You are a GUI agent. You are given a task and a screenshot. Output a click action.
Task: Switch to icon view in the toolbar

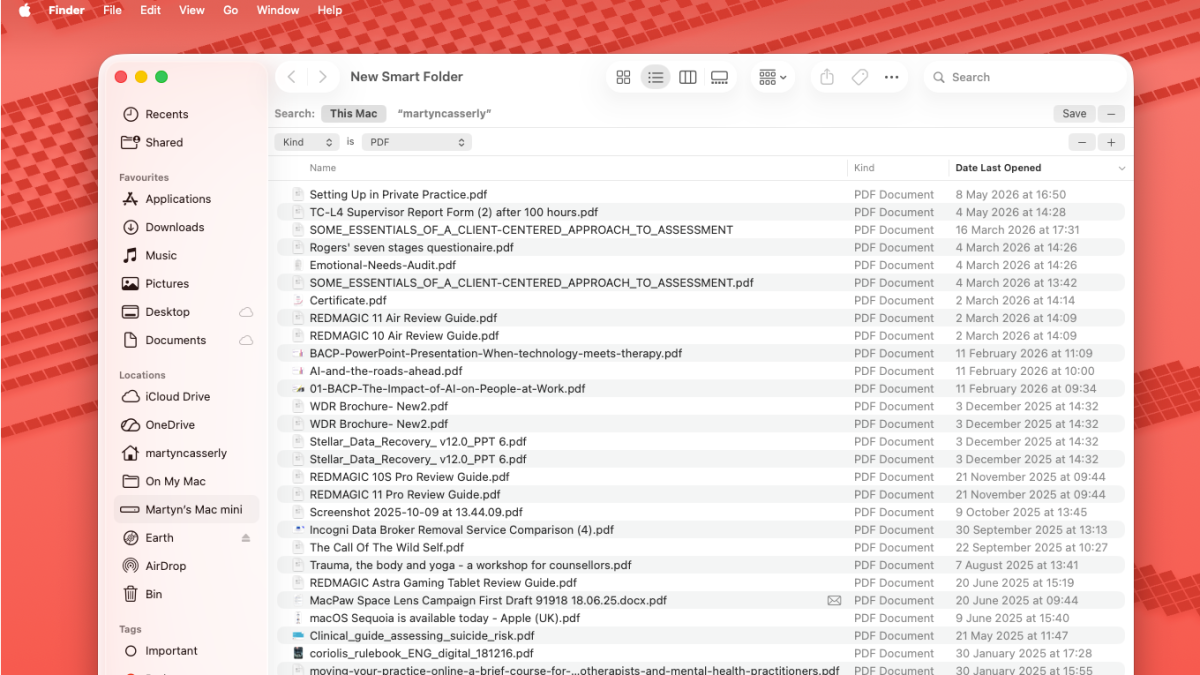coord(623,77)
